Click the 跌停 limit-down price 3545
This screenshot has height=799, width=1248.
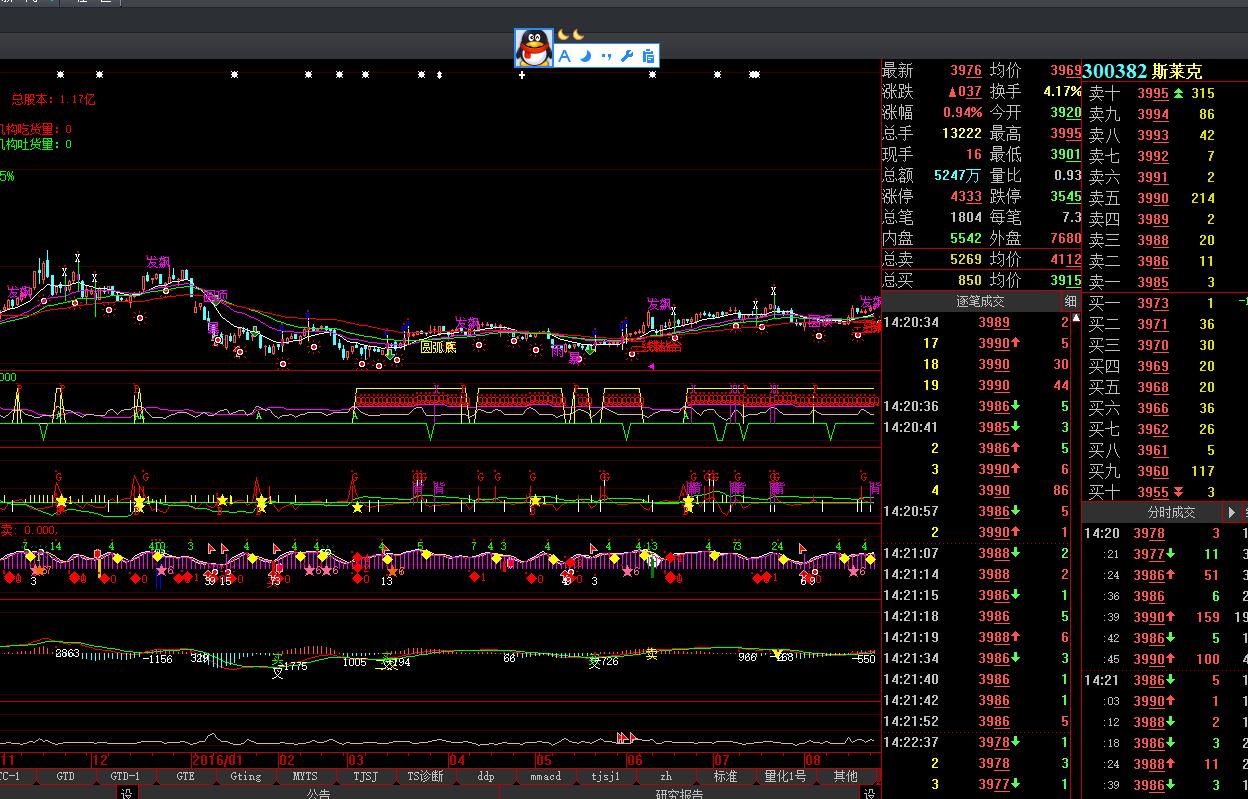click(x=1065, y=196)
